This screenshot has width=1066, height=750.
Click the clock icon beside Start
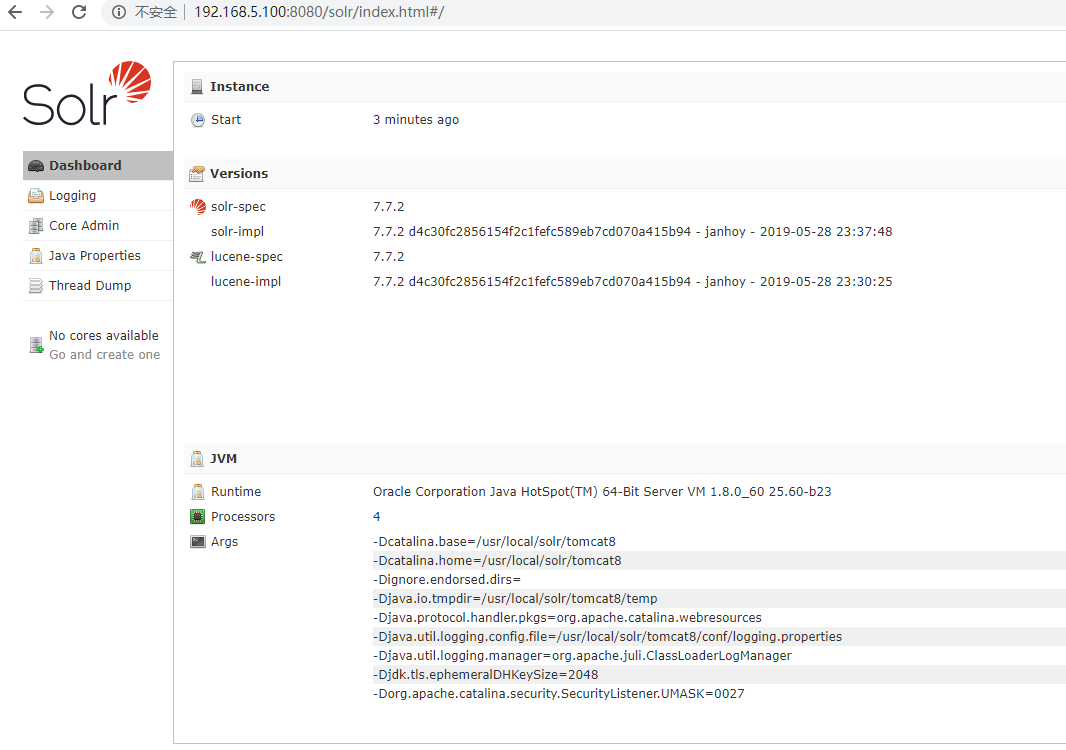tap(197, 119)
